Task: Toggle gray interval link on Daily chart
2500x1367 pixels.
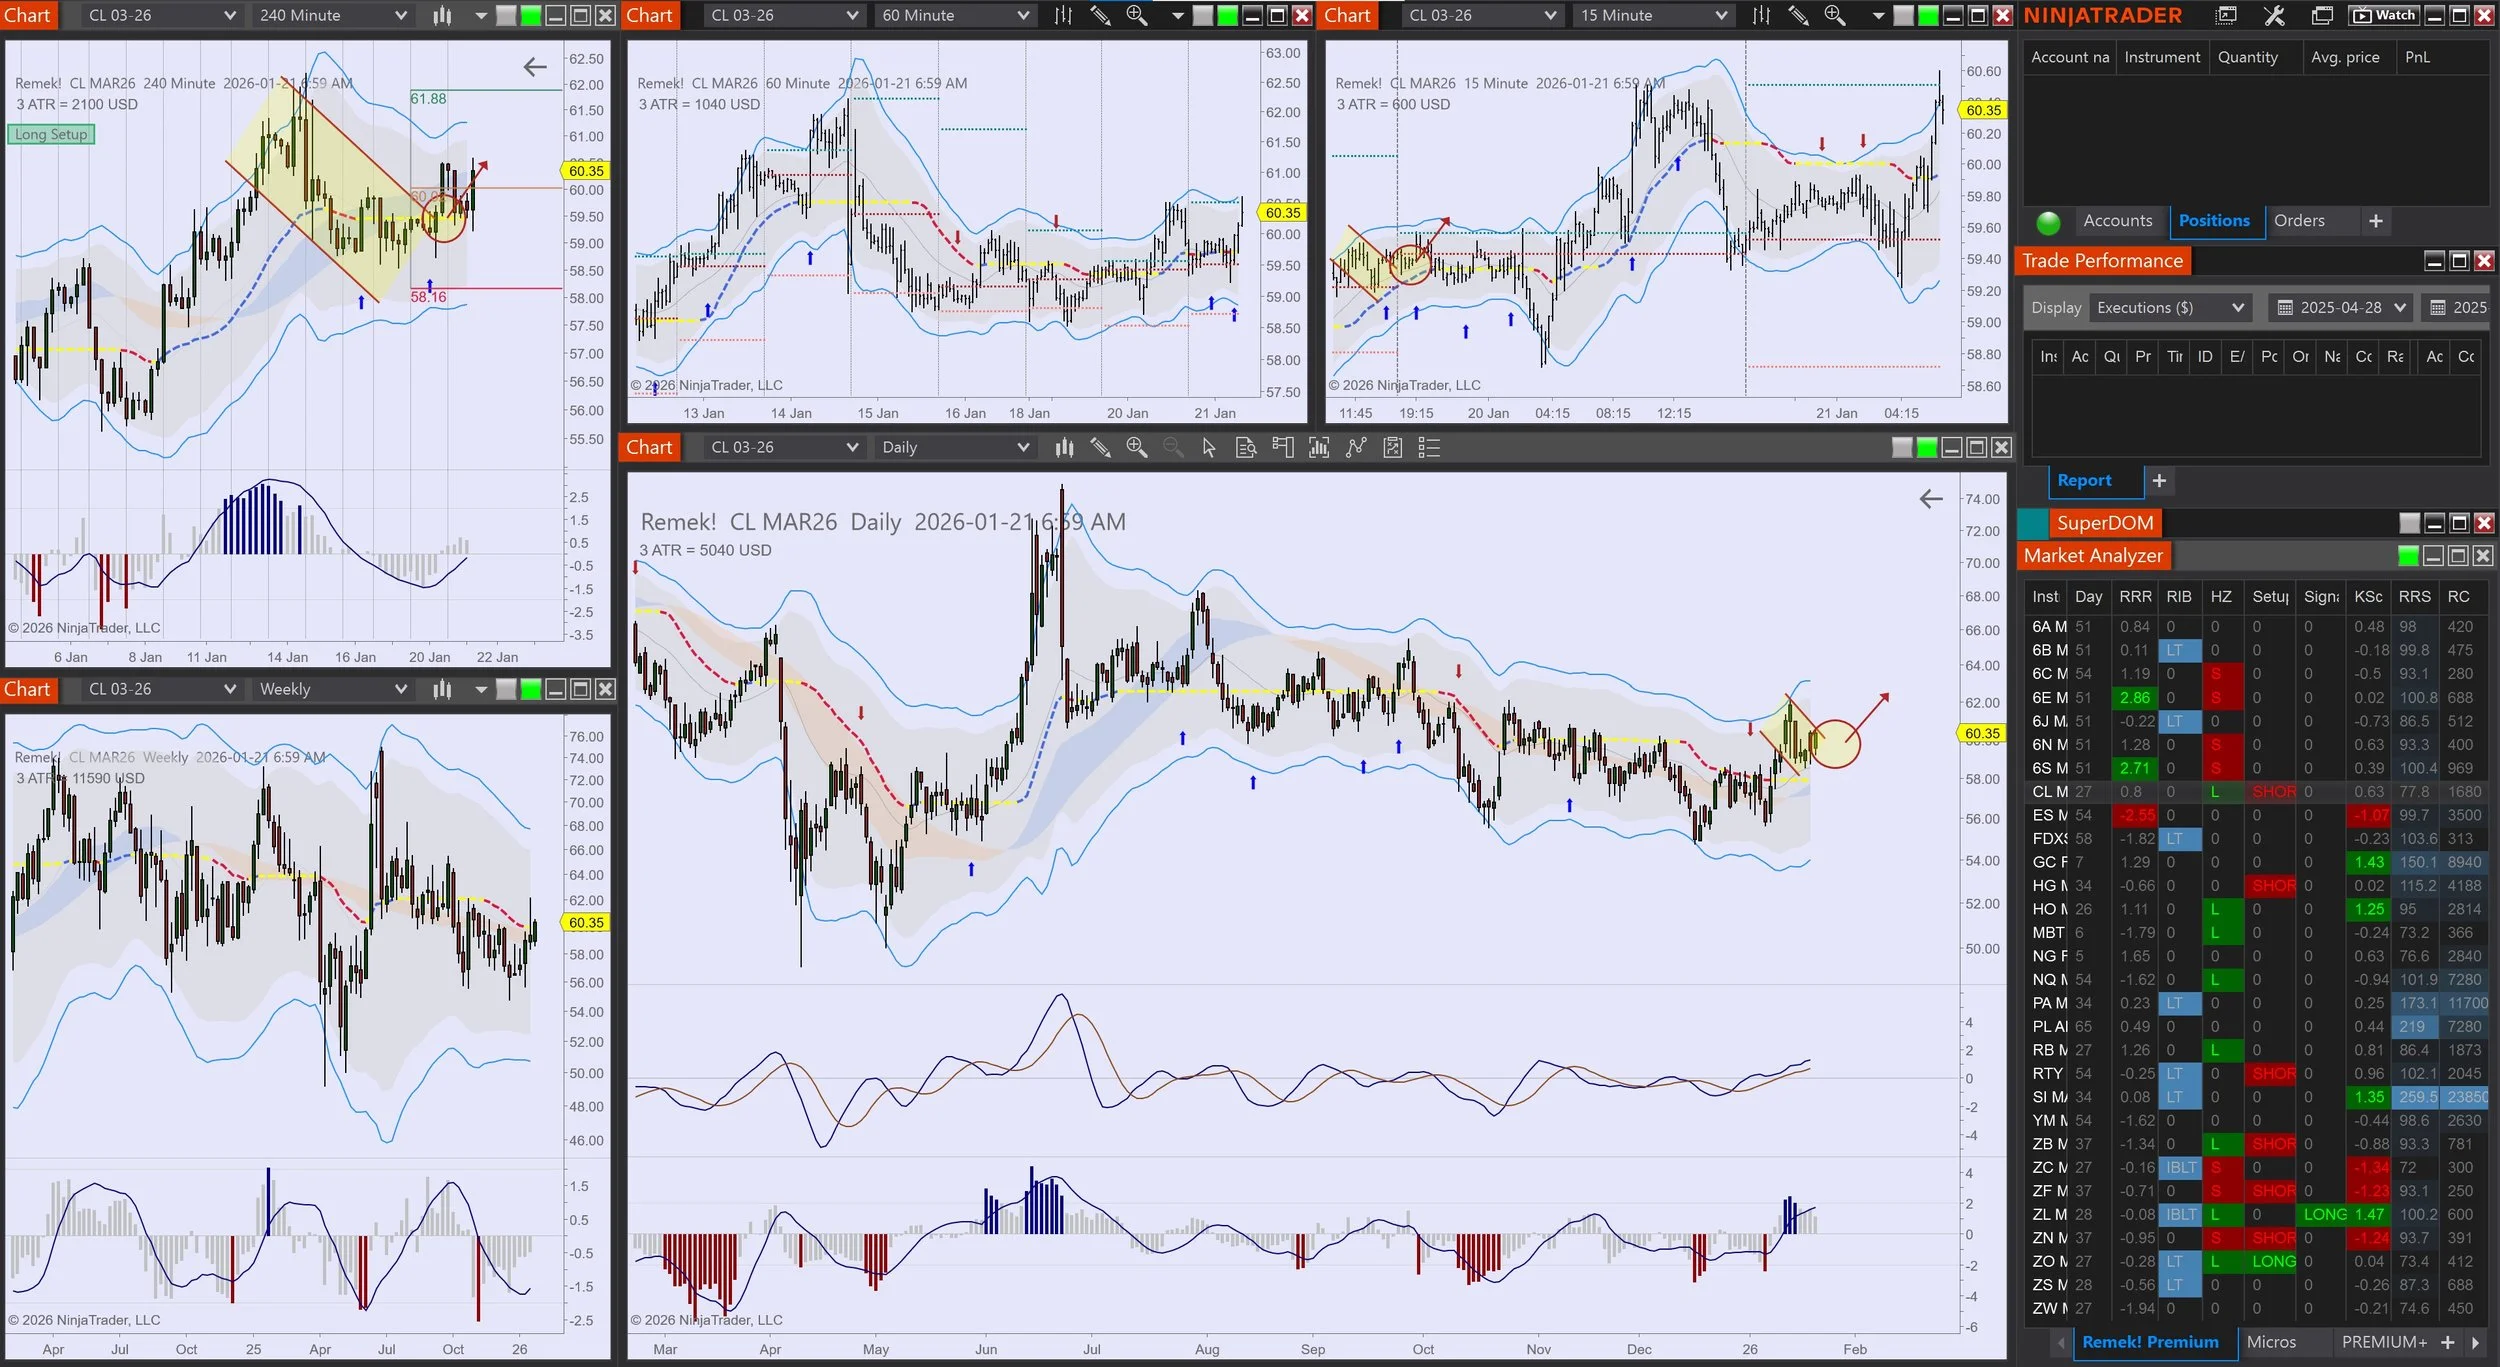Action: pyautogui.click(x=1902, y=448)
